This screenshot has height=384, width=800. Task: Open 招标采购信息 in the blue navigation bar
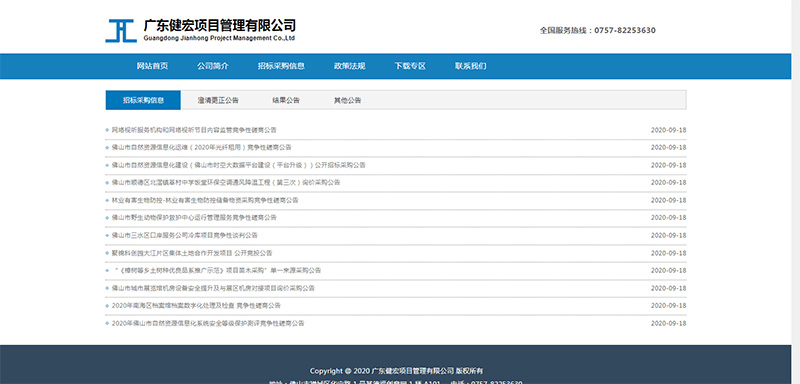click(281, 66)
